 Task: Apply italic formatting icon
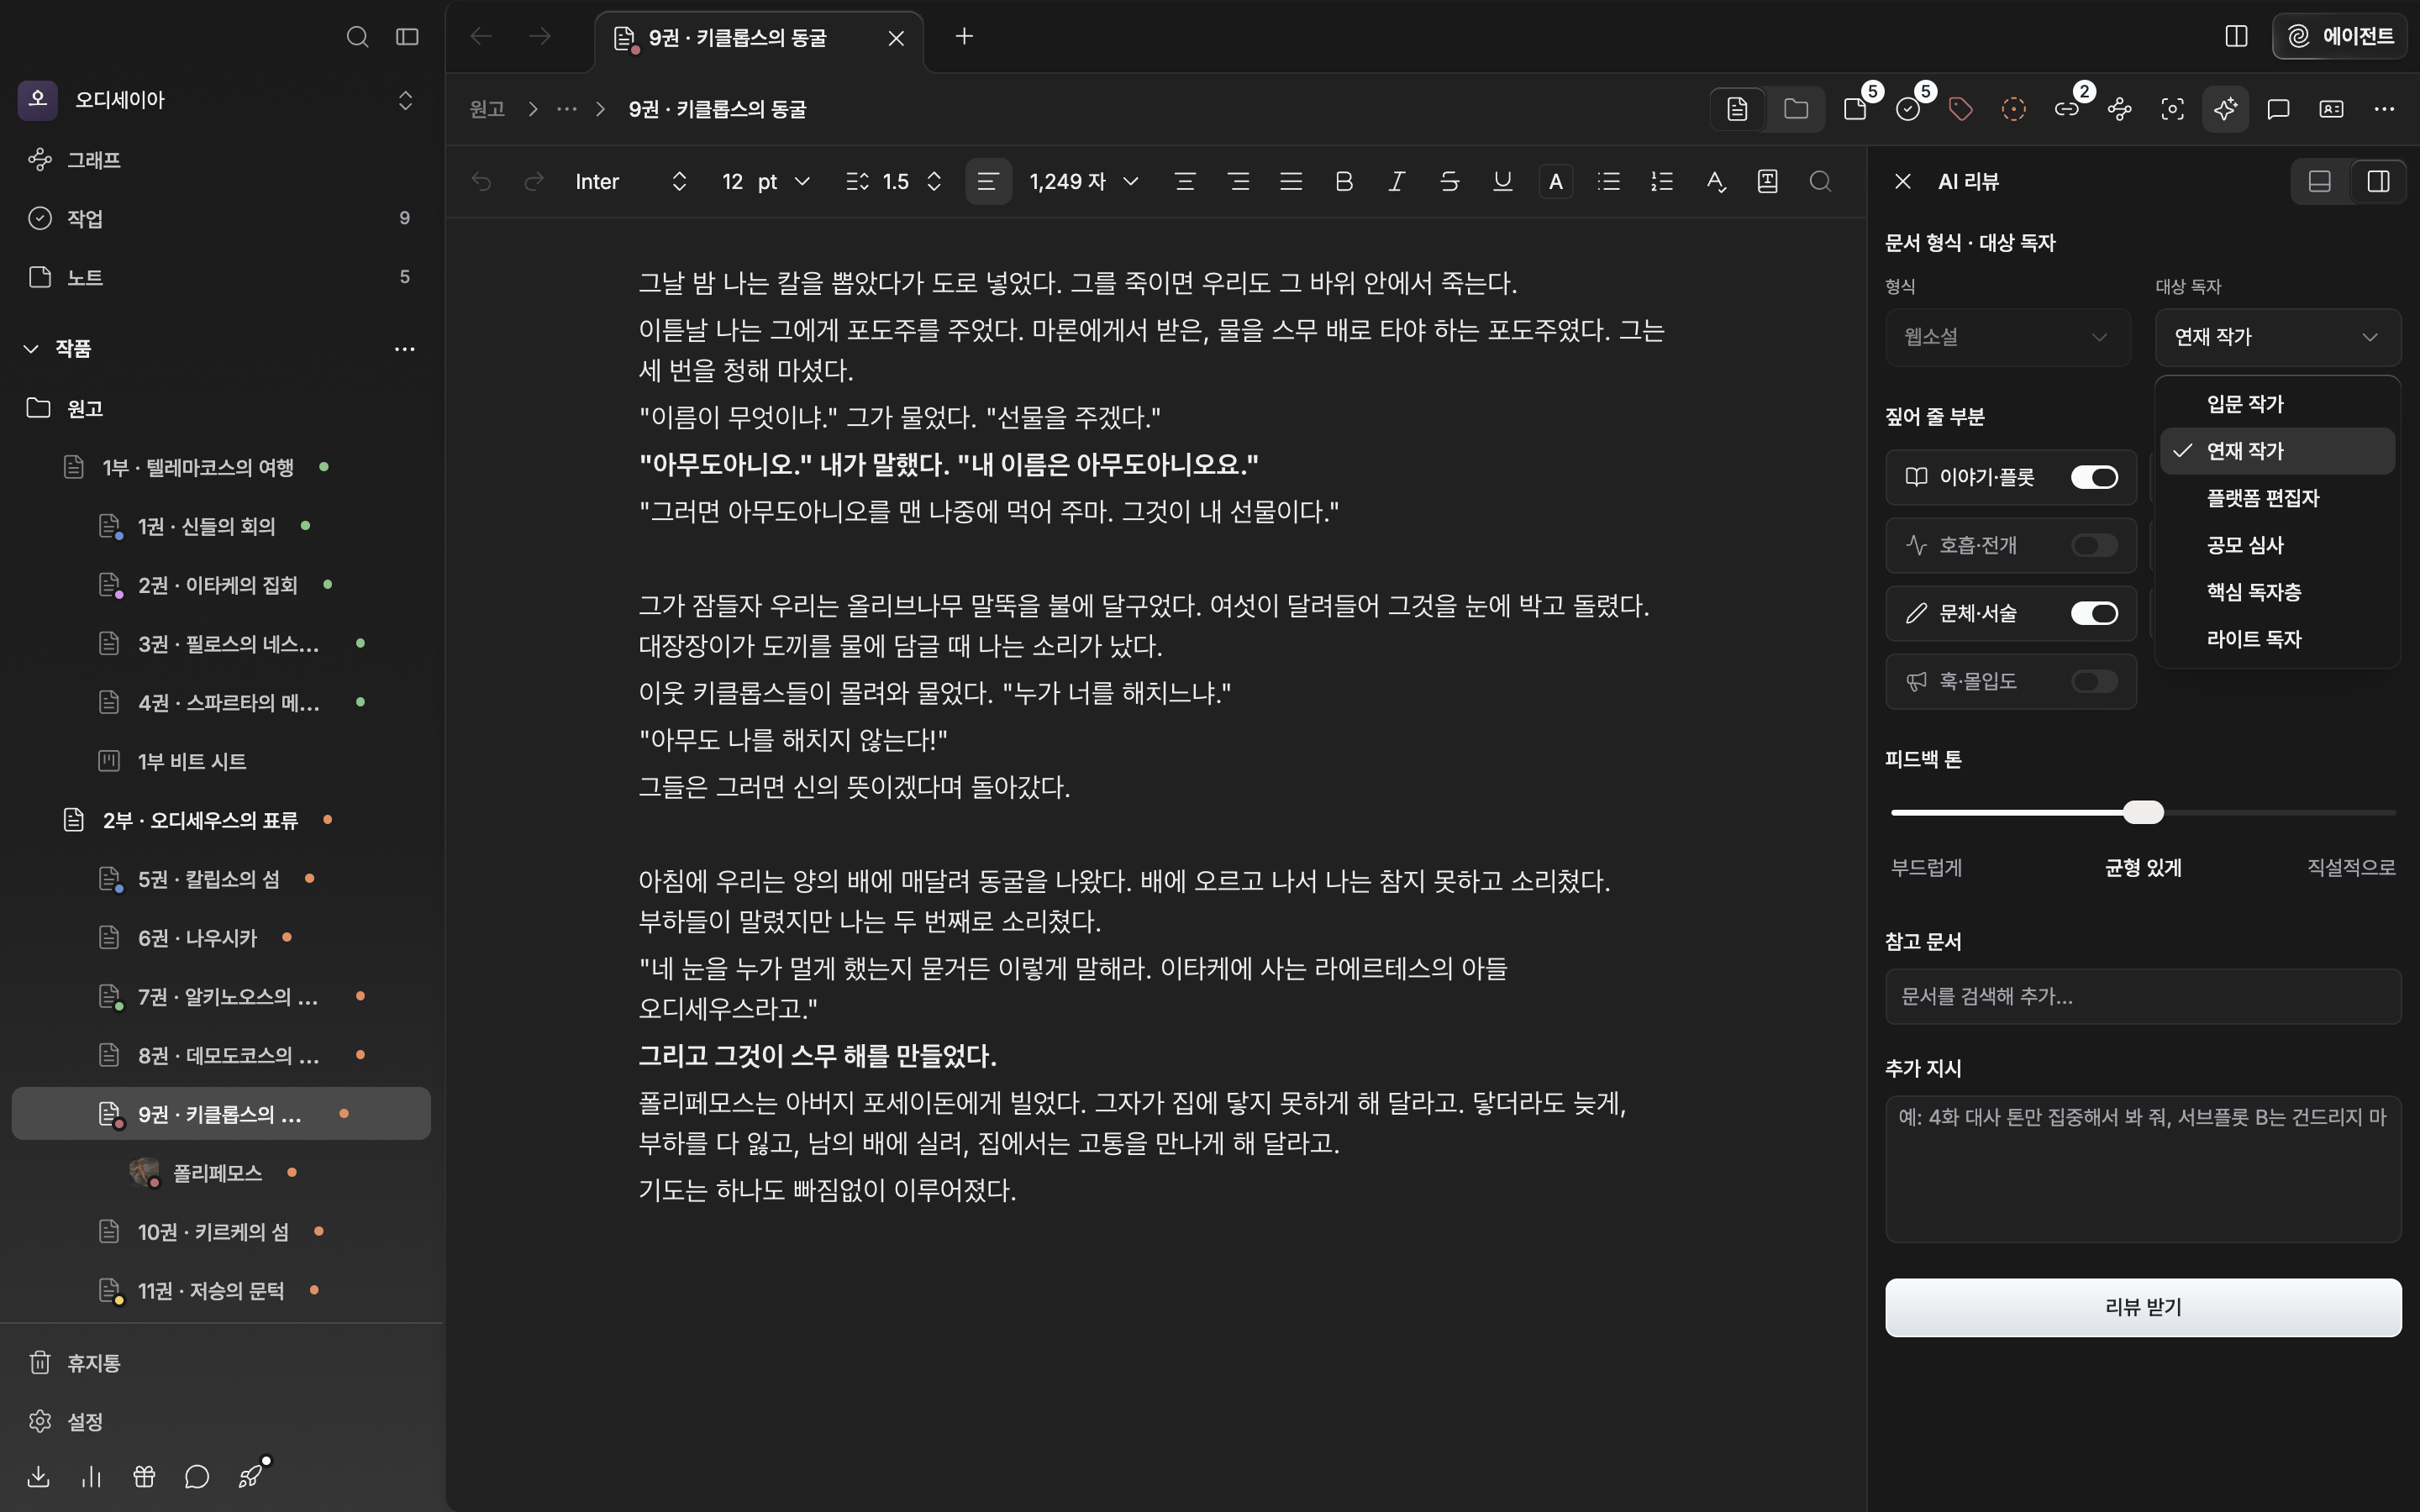pyautogui.click(x=1396, y=181)
